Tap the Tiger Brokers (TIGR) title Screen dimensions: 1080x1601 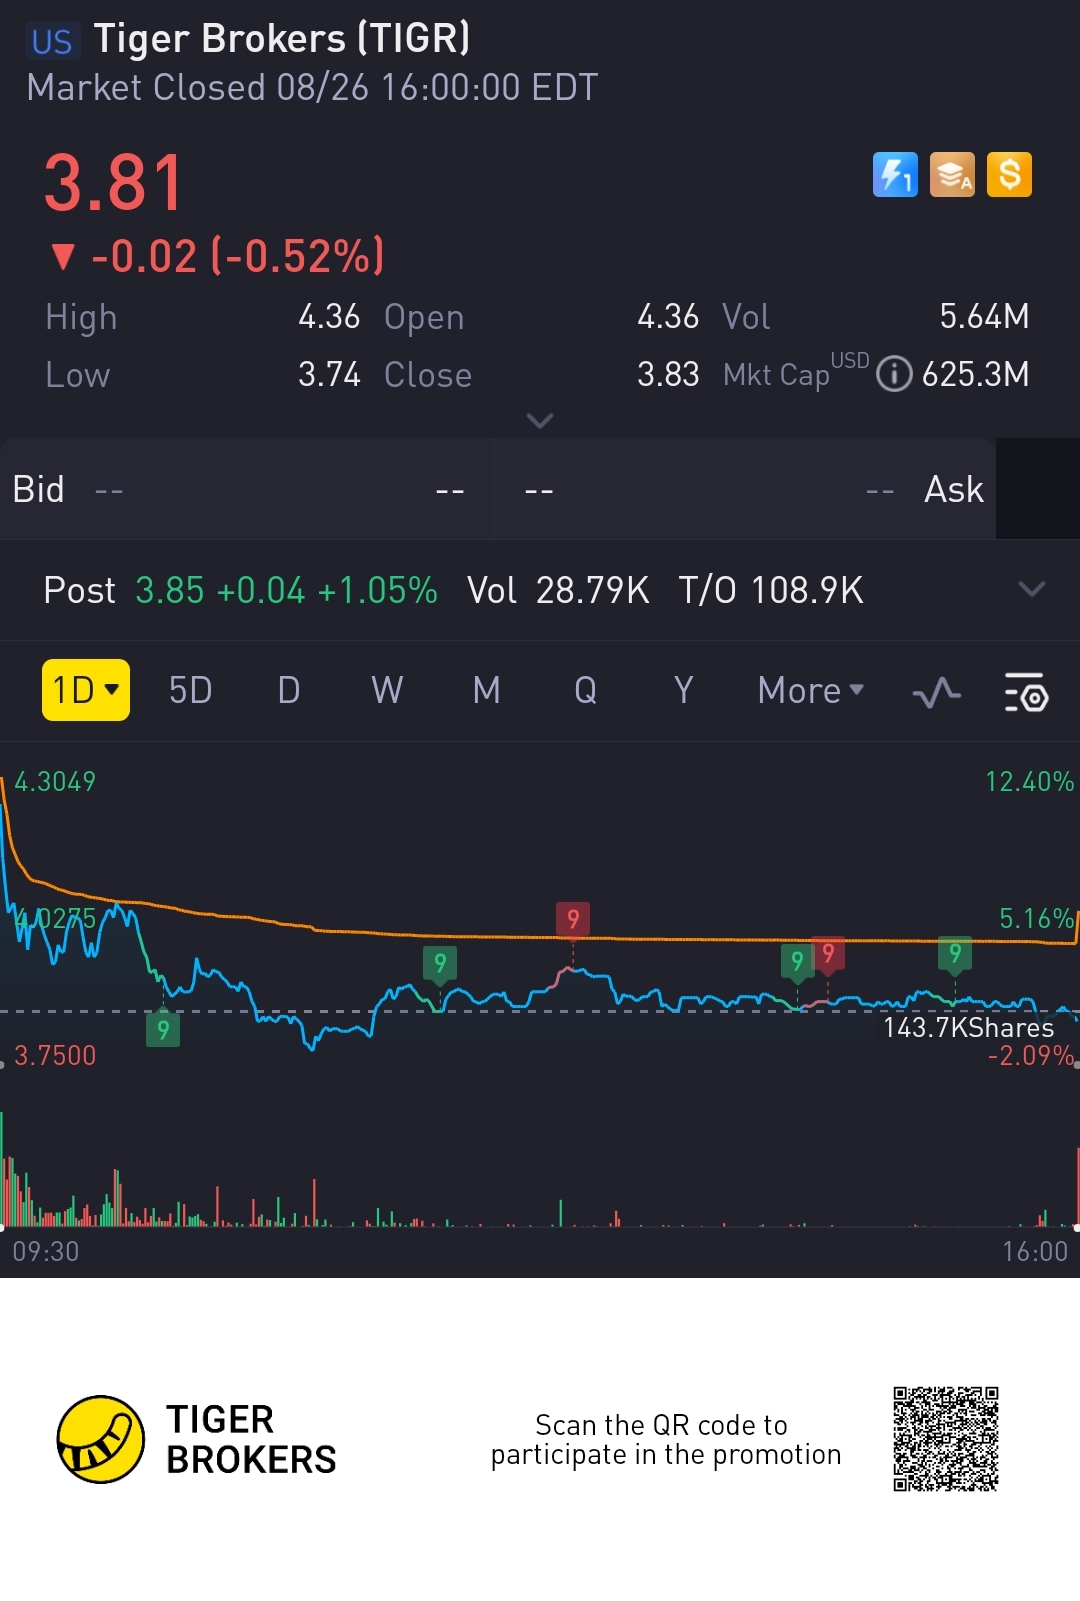click(282, 39)
